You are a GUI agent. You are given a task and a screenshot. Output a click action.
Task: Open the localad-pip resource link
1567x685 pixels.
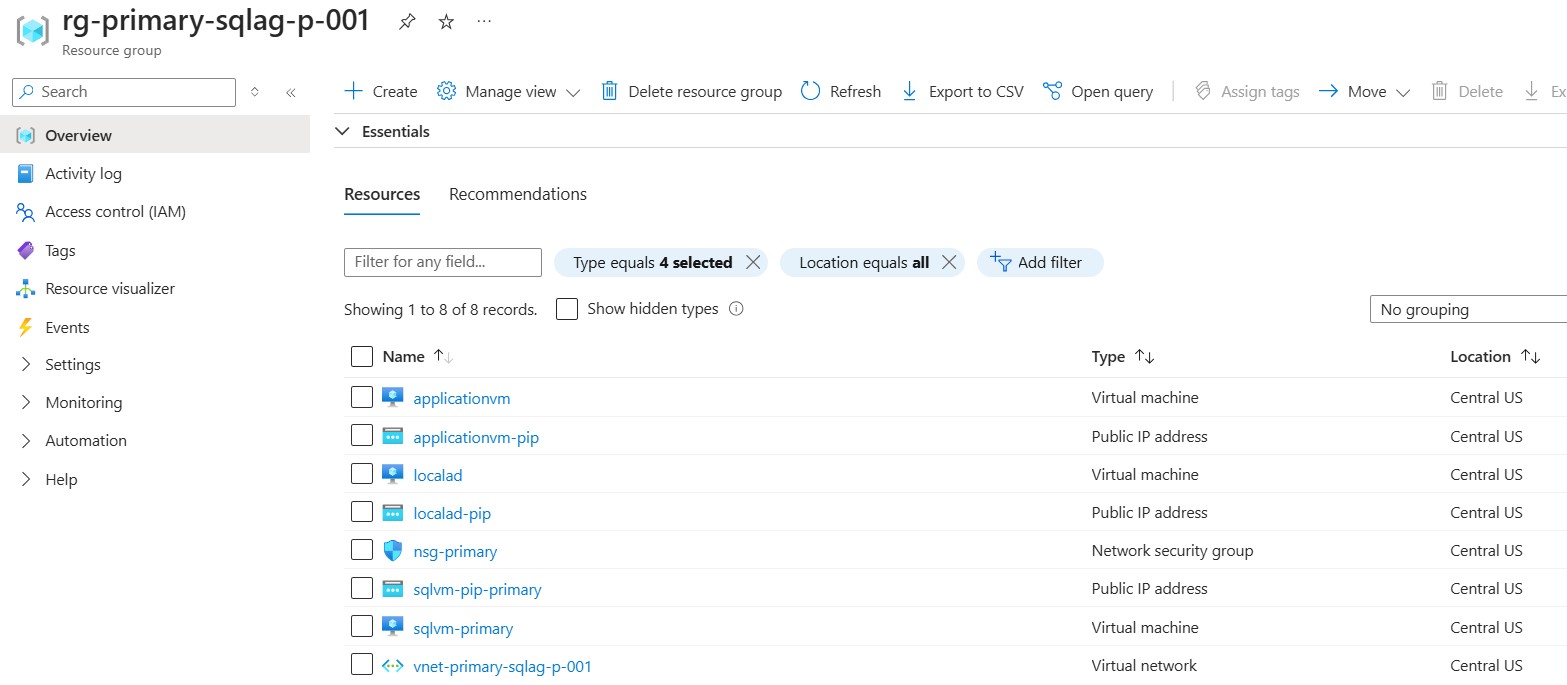pyautogui.click(x=452, y=513)
